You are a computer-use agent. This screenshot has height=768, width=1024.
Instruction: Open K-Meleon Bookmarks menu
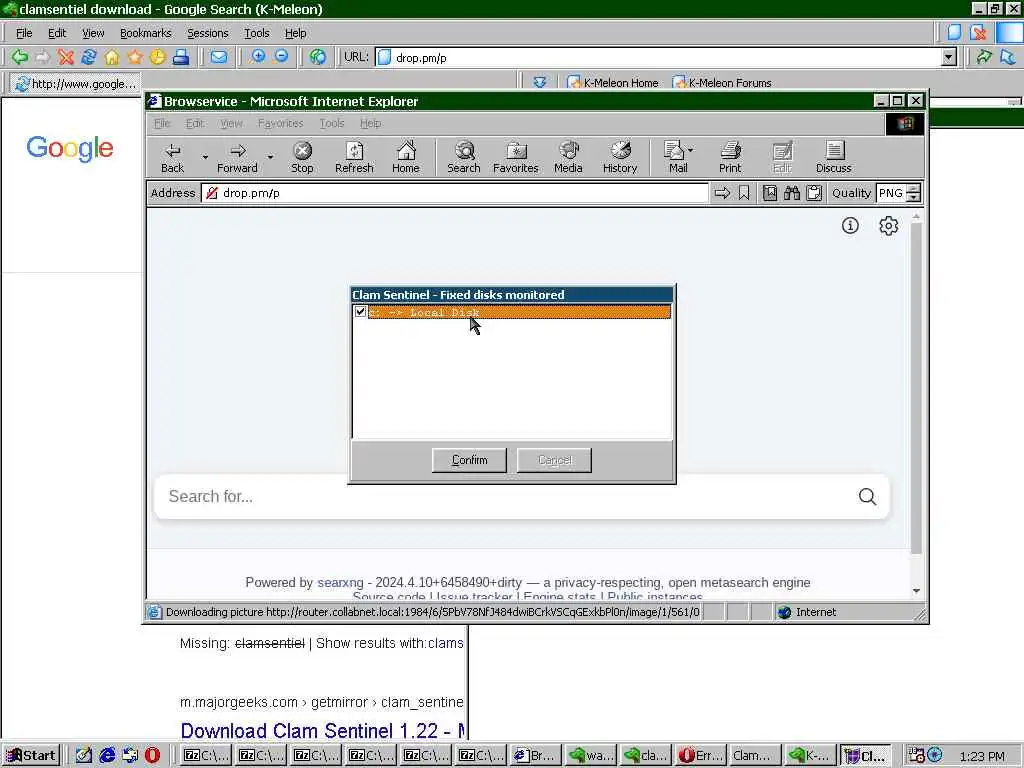tap(146, 33)
